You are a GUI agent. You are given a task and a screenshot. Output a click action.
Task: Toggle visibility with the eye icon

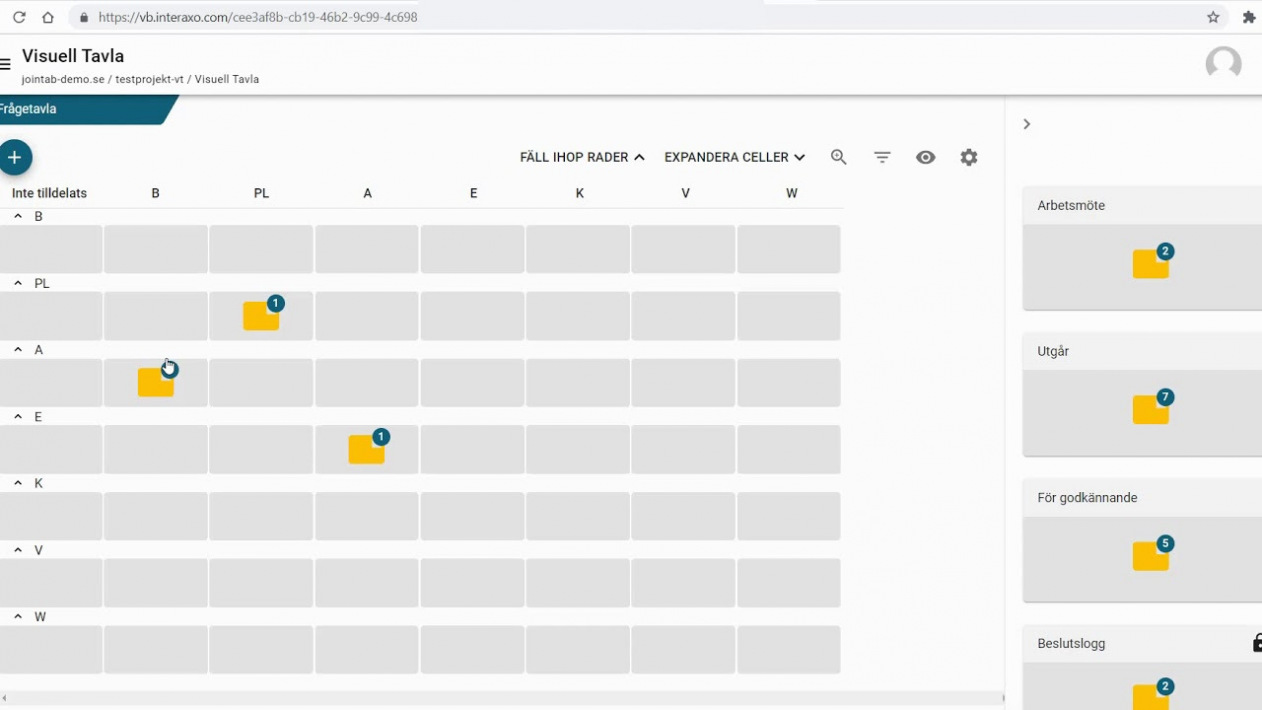pos(926,157)
